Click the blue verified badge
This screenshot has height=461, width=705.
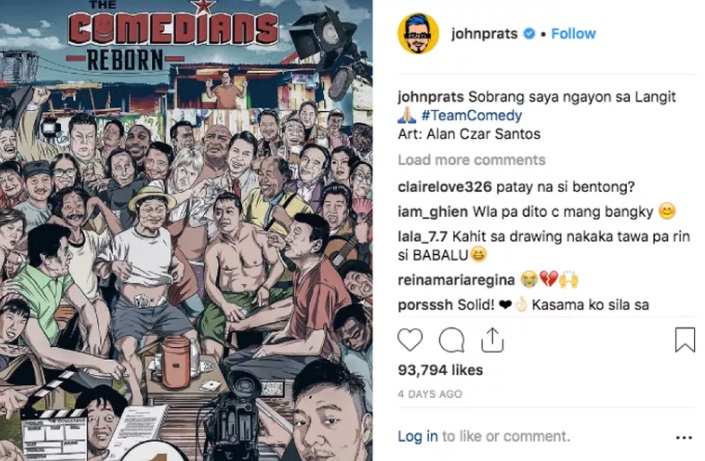[530, 34]
